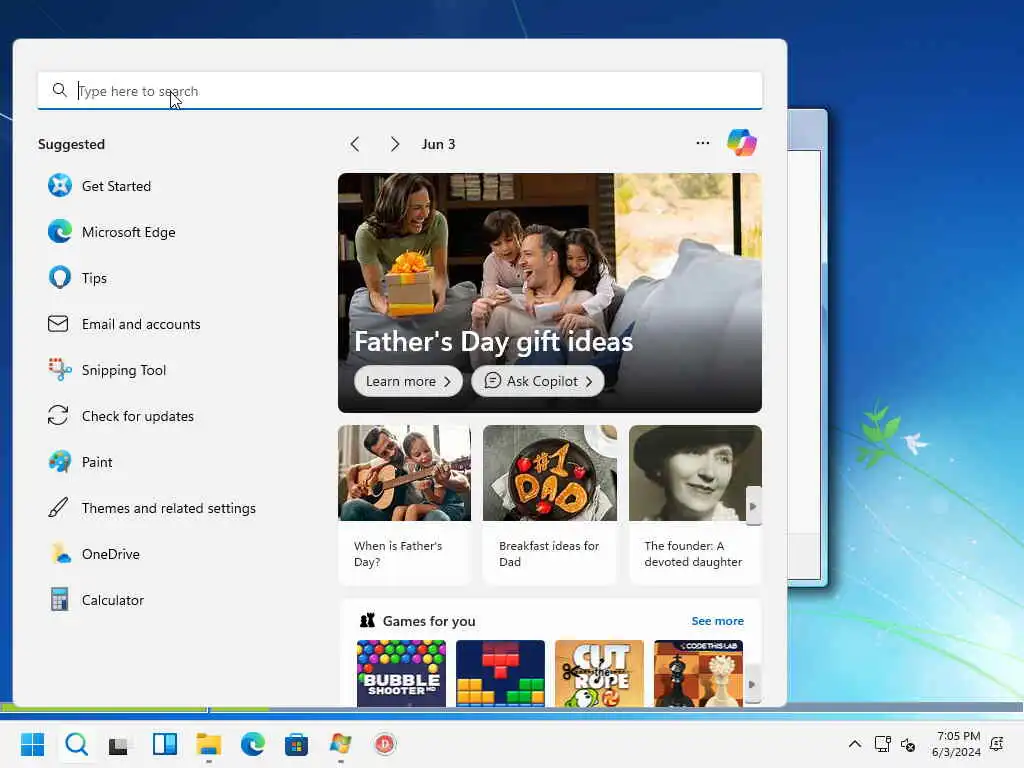Click the Jun 3 date label
This screenshot has width=1024, height=768.
(x=438, y=144)
